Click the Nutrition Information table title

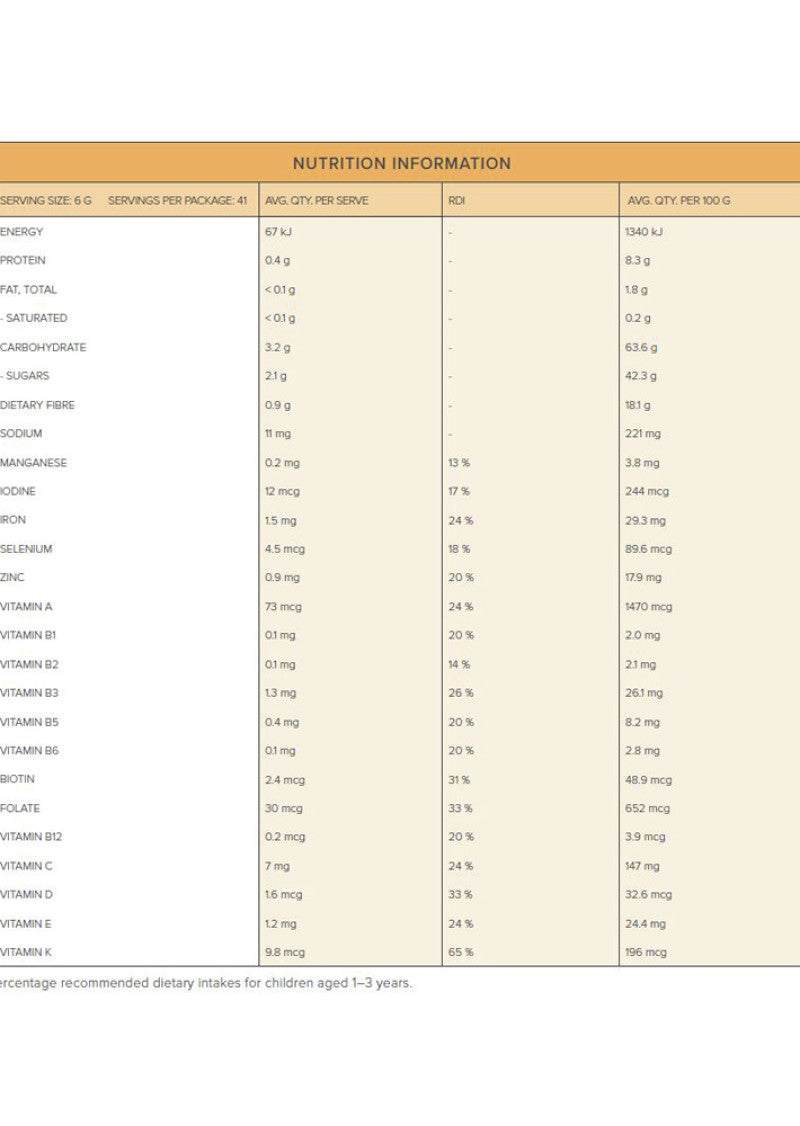[401, 163]
